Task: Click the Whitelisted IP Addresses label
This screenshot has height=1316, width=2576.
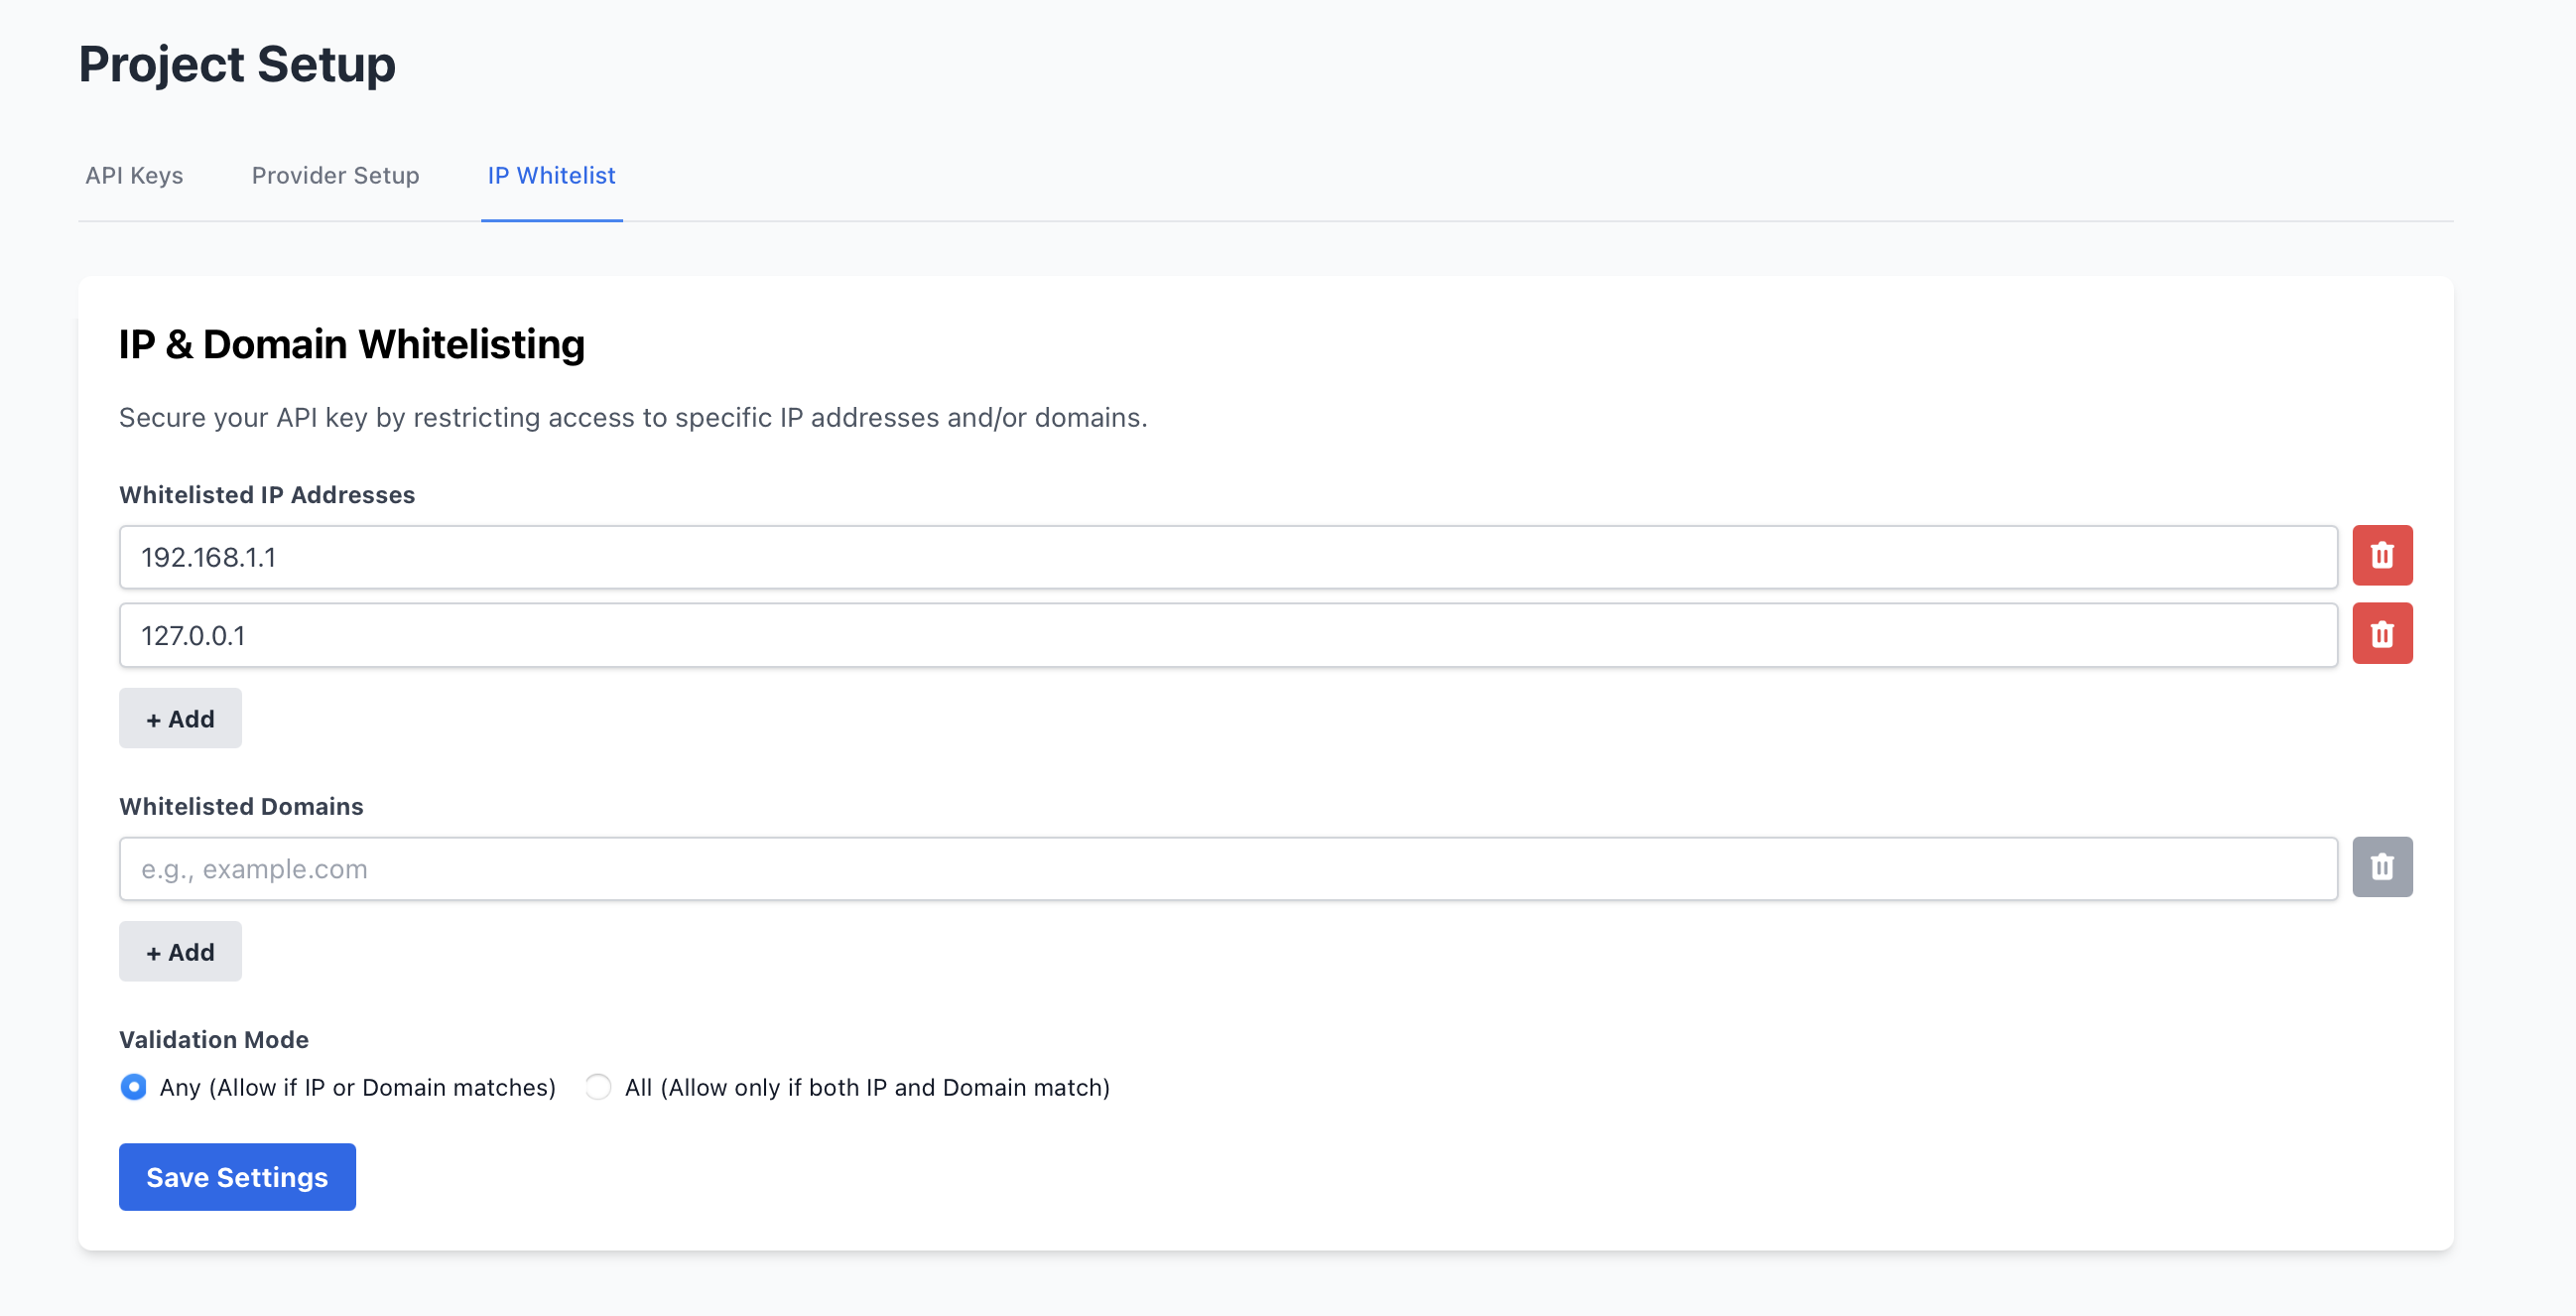Action: tap(266, 493)
